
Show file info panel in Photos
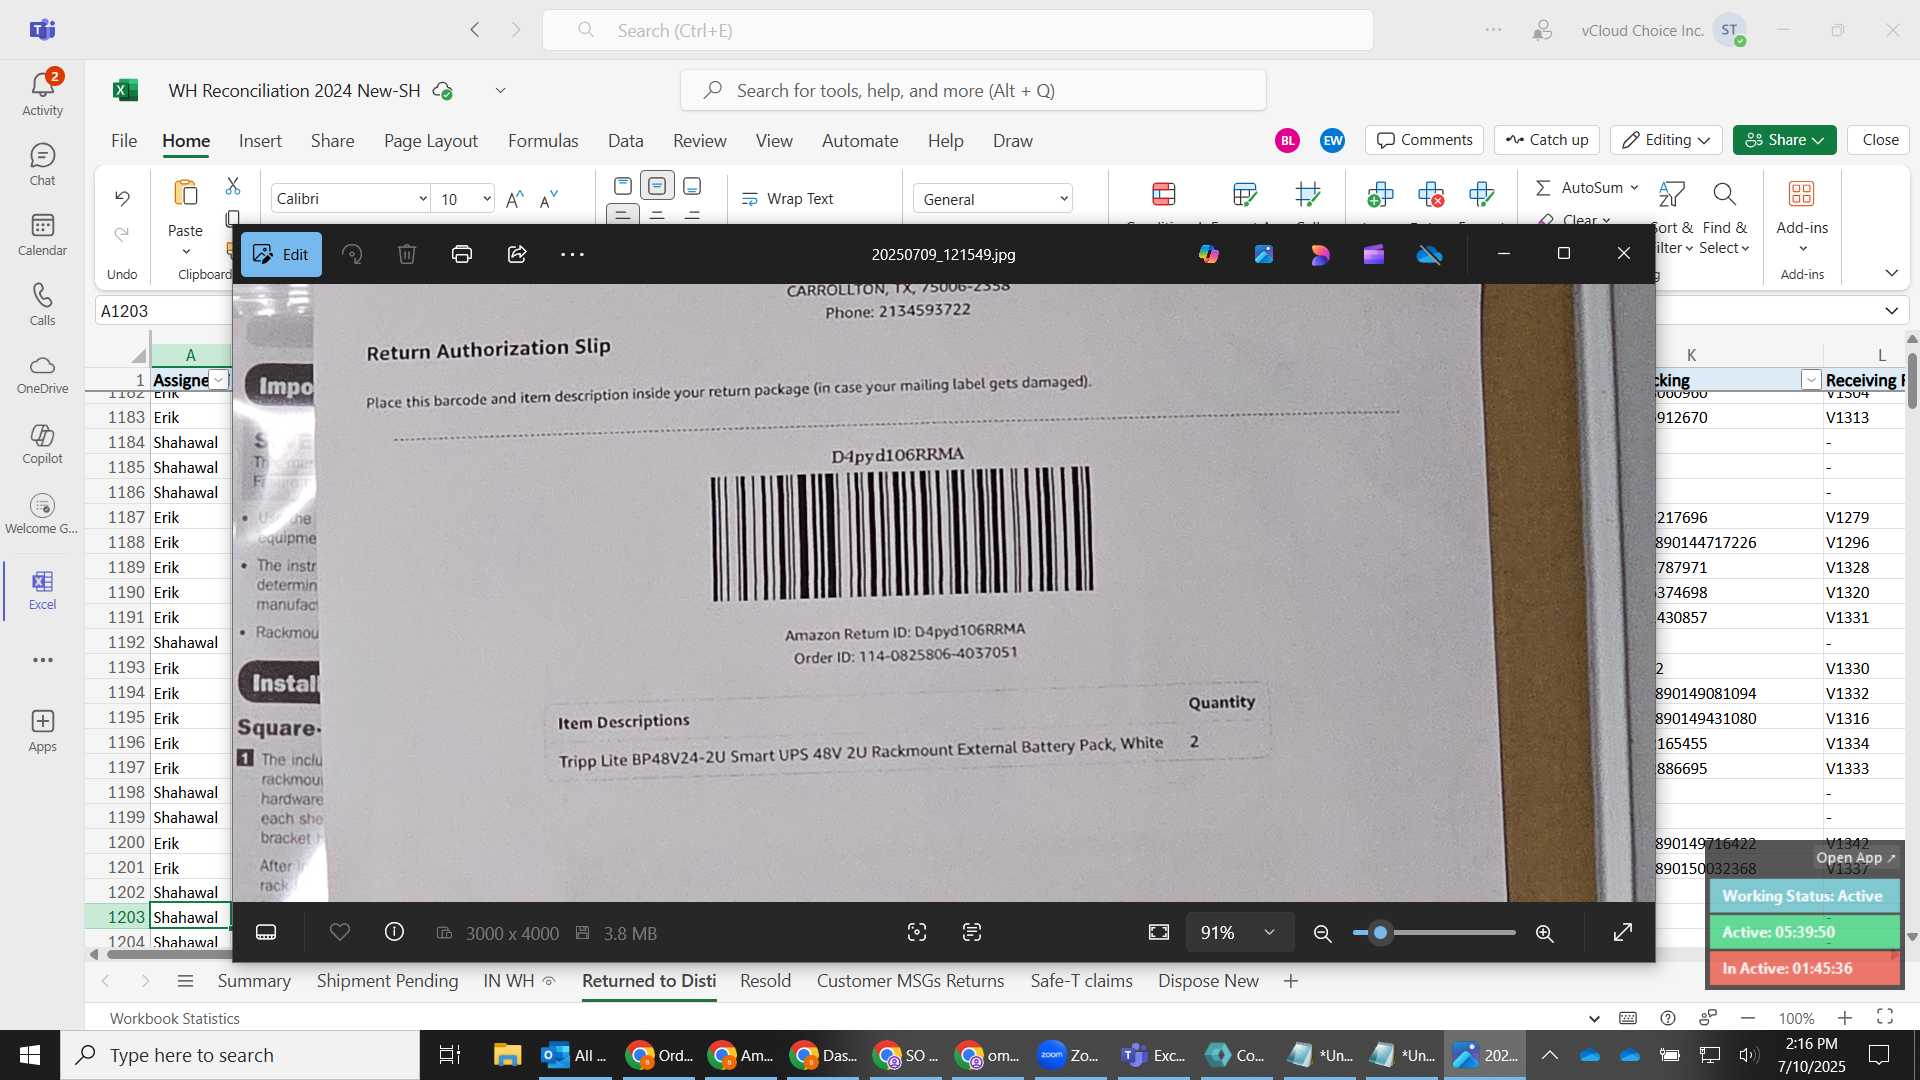coord(394,932)
